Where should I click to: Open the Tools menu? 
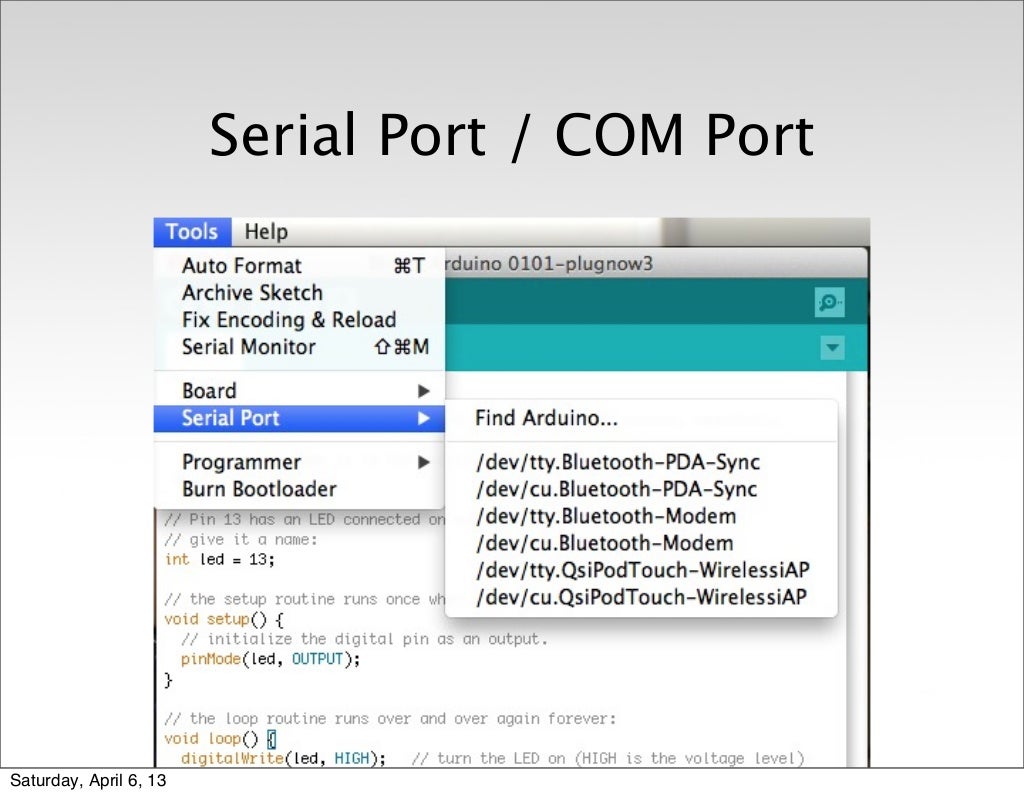(192, 232)
